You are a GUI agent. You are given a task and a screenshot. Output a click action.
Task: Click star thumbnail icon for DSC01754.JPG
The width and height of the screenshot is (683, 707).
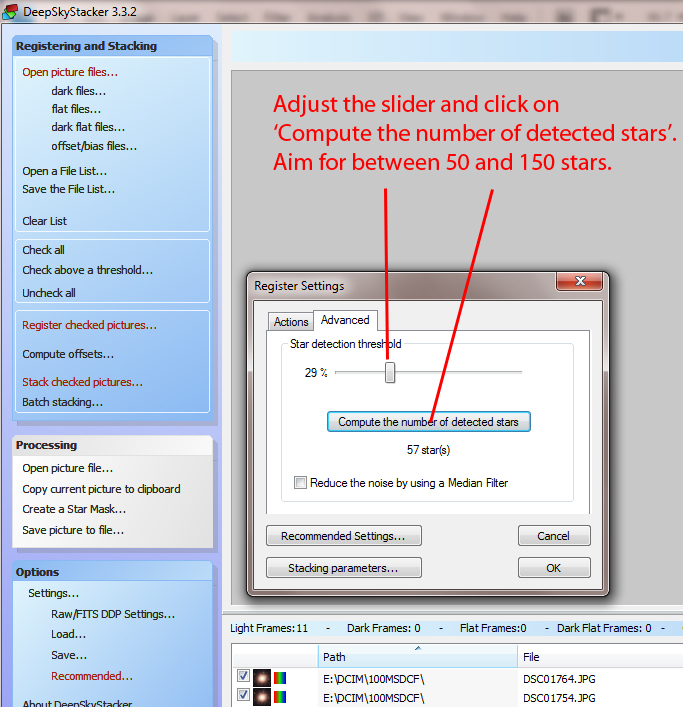coord(261,697)
